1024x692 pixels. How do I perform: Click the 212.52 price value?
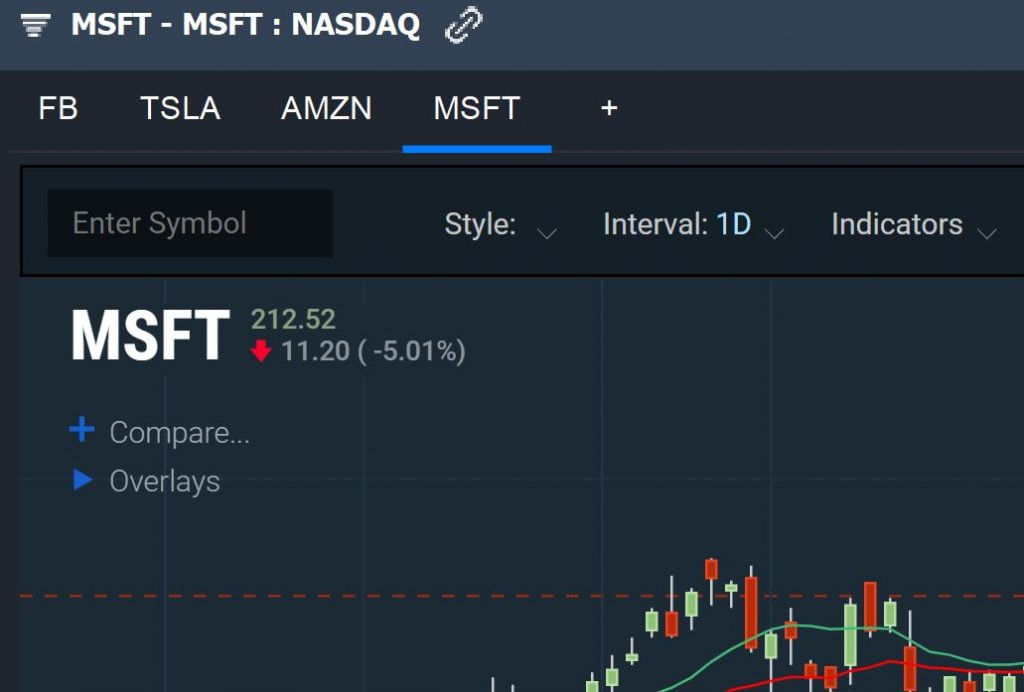(x=293, y=319)
